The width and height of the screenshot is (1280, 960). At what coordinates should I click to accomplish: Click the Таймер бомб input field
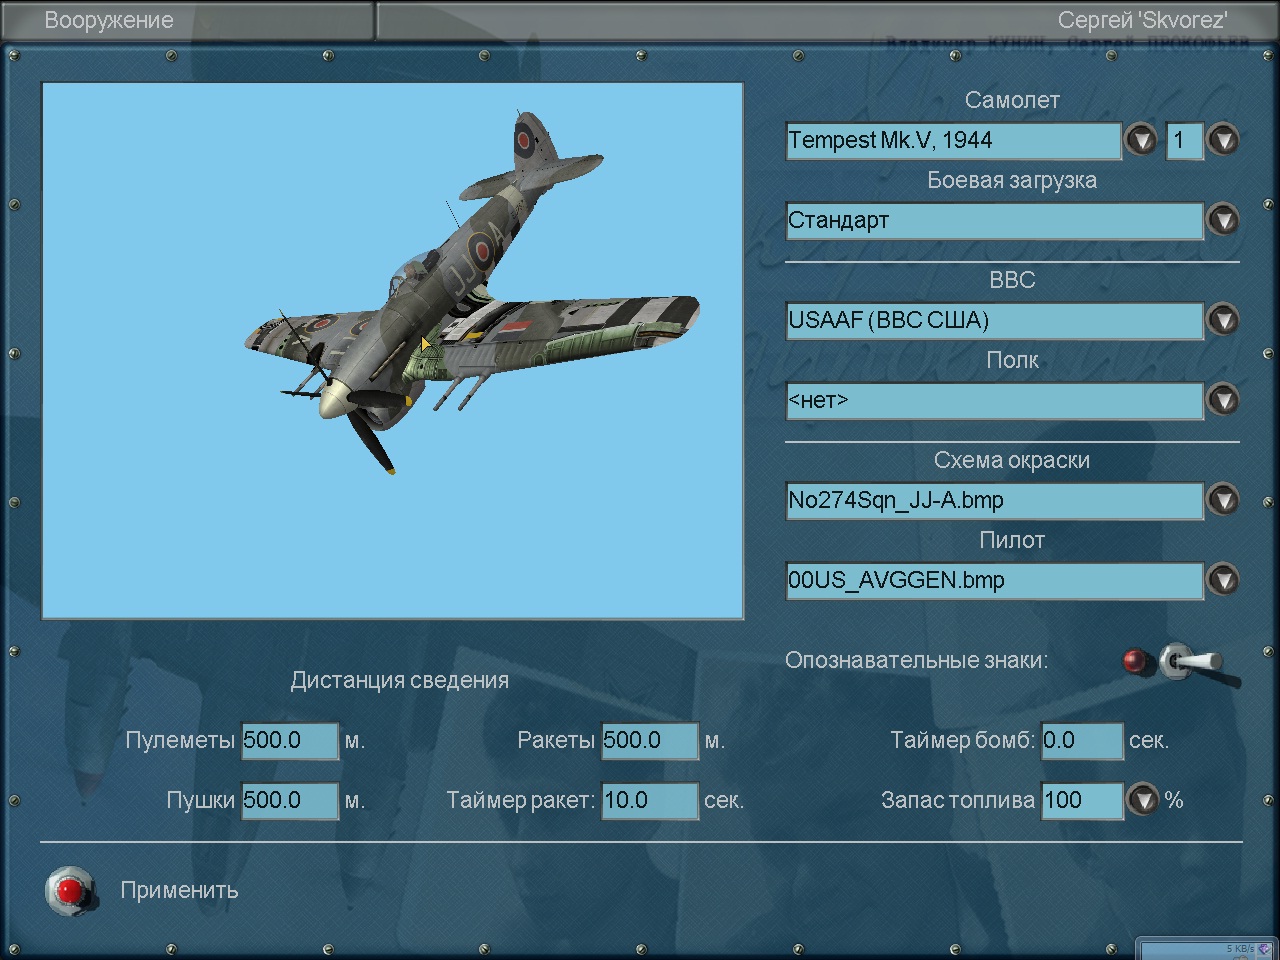coord(1082,740)
